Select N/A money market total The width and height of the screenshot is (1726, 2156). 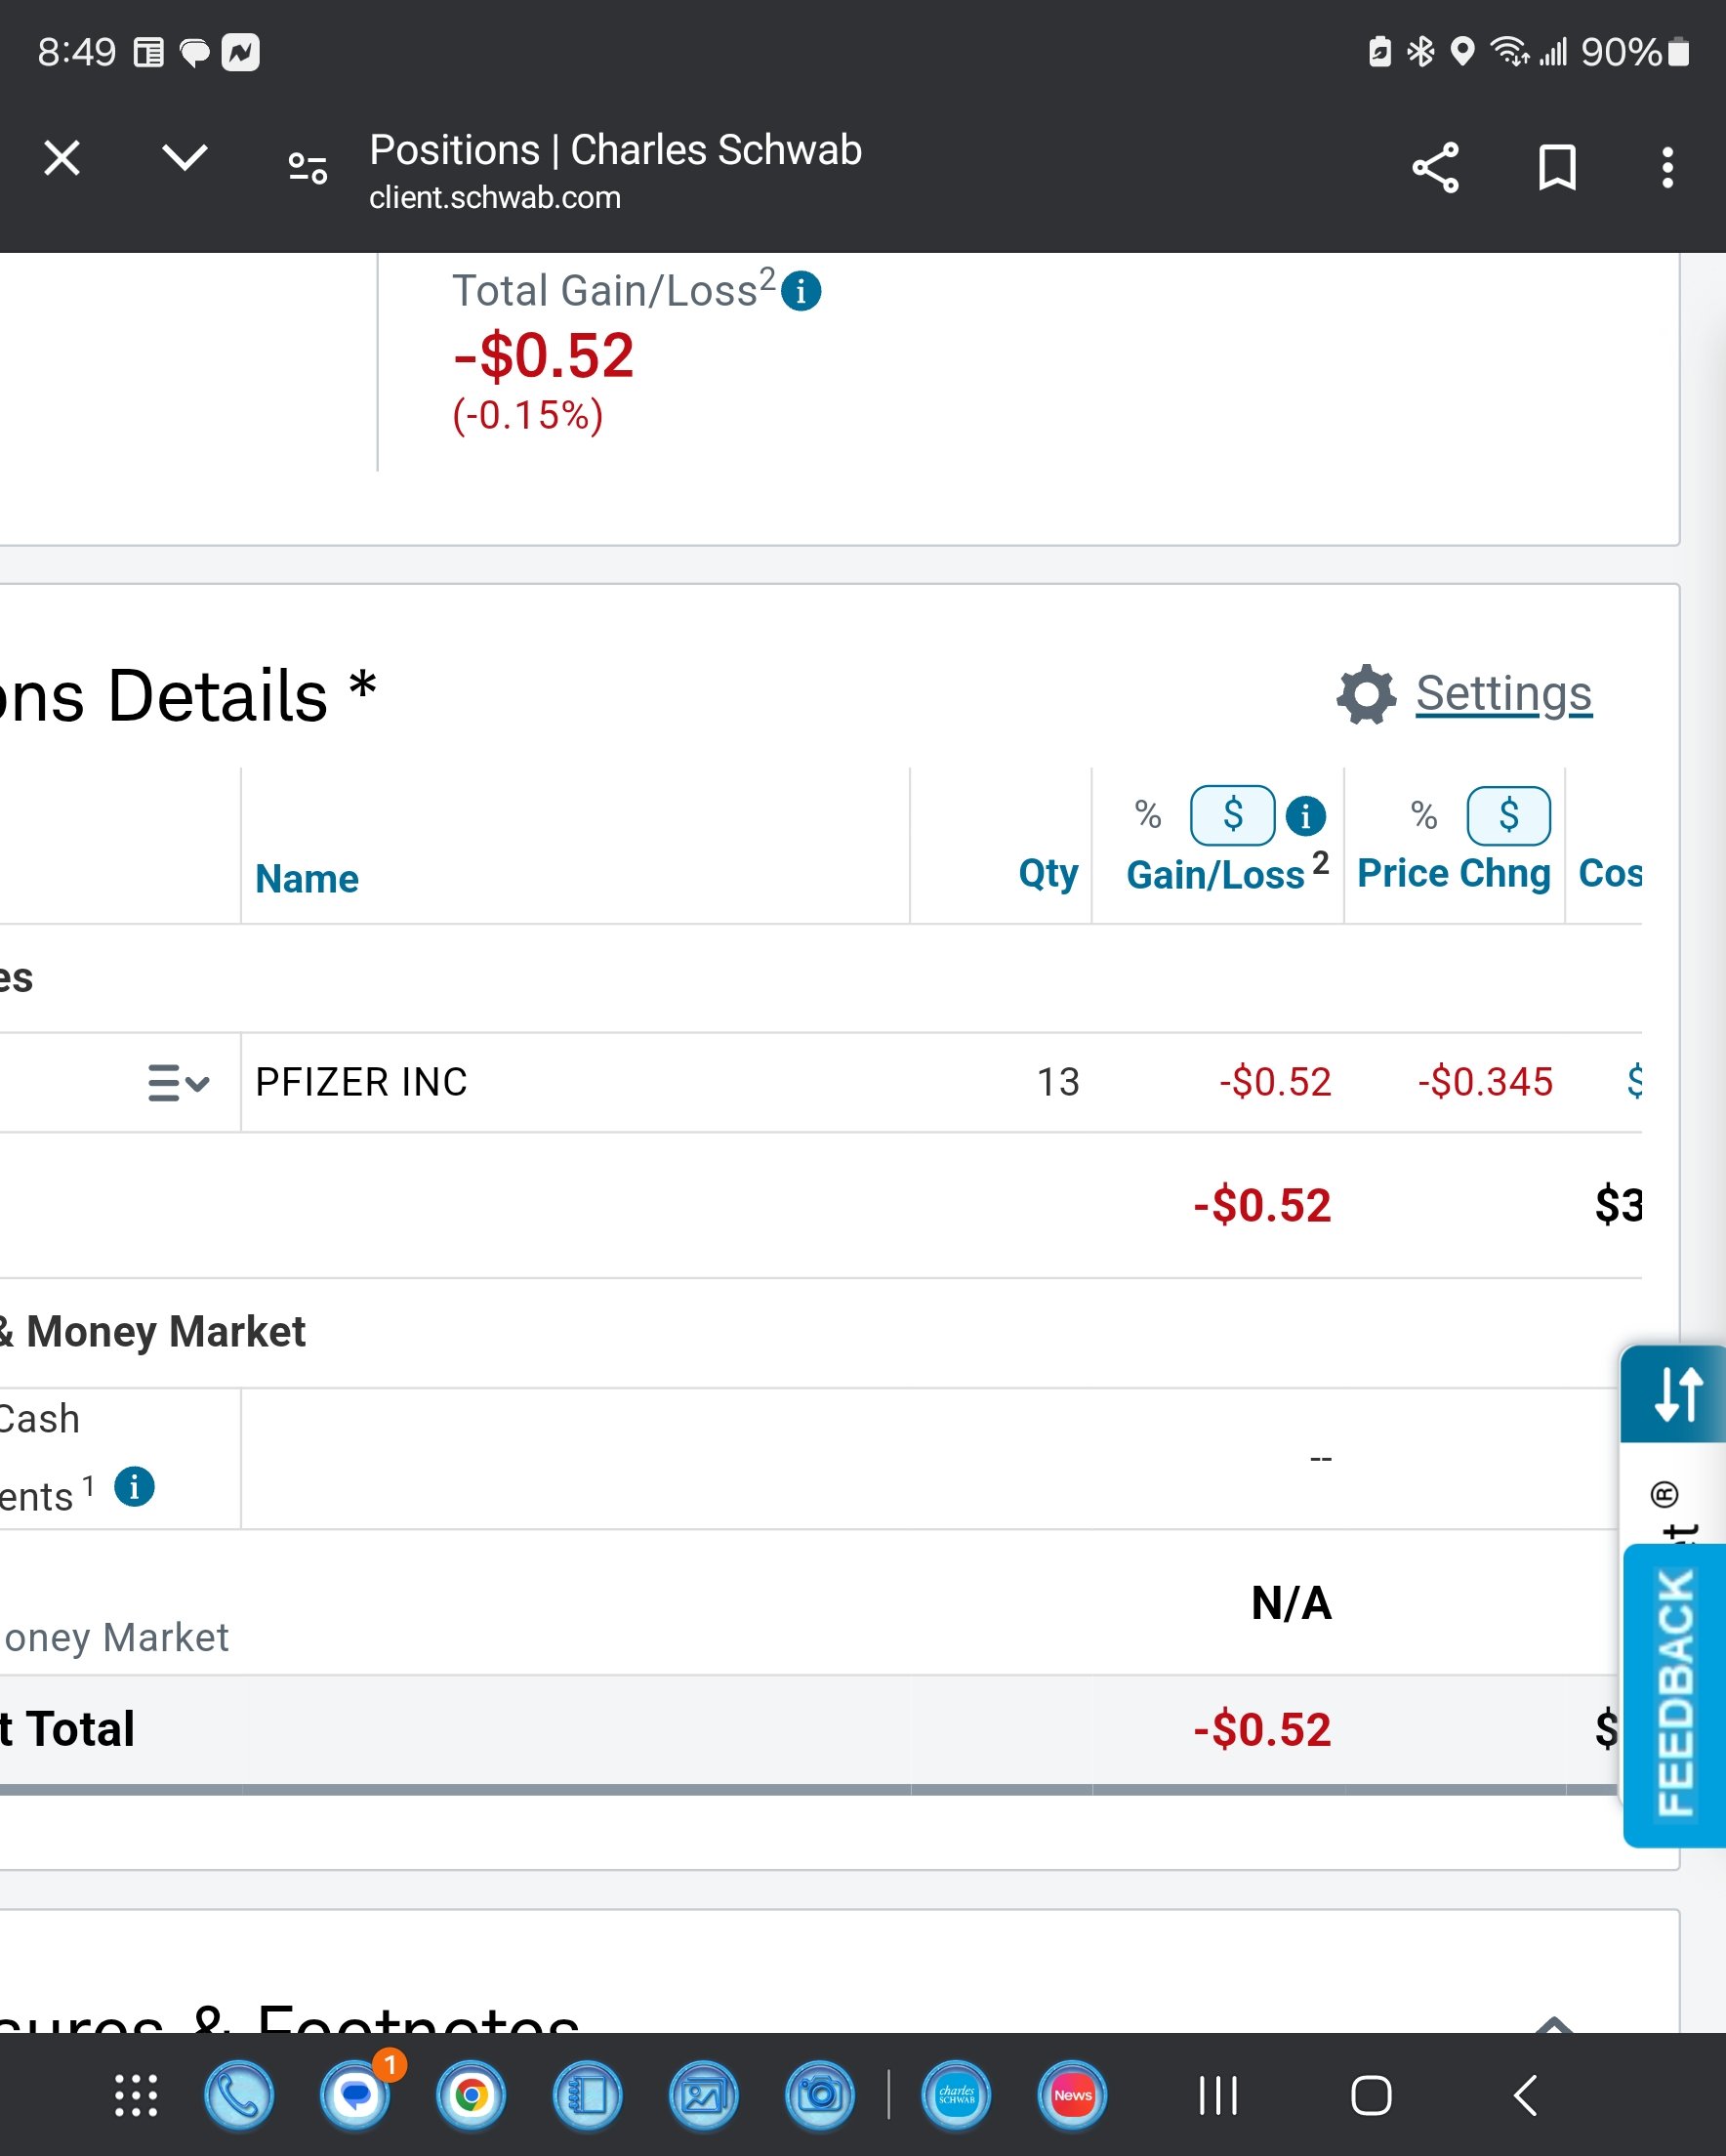1291,1603
